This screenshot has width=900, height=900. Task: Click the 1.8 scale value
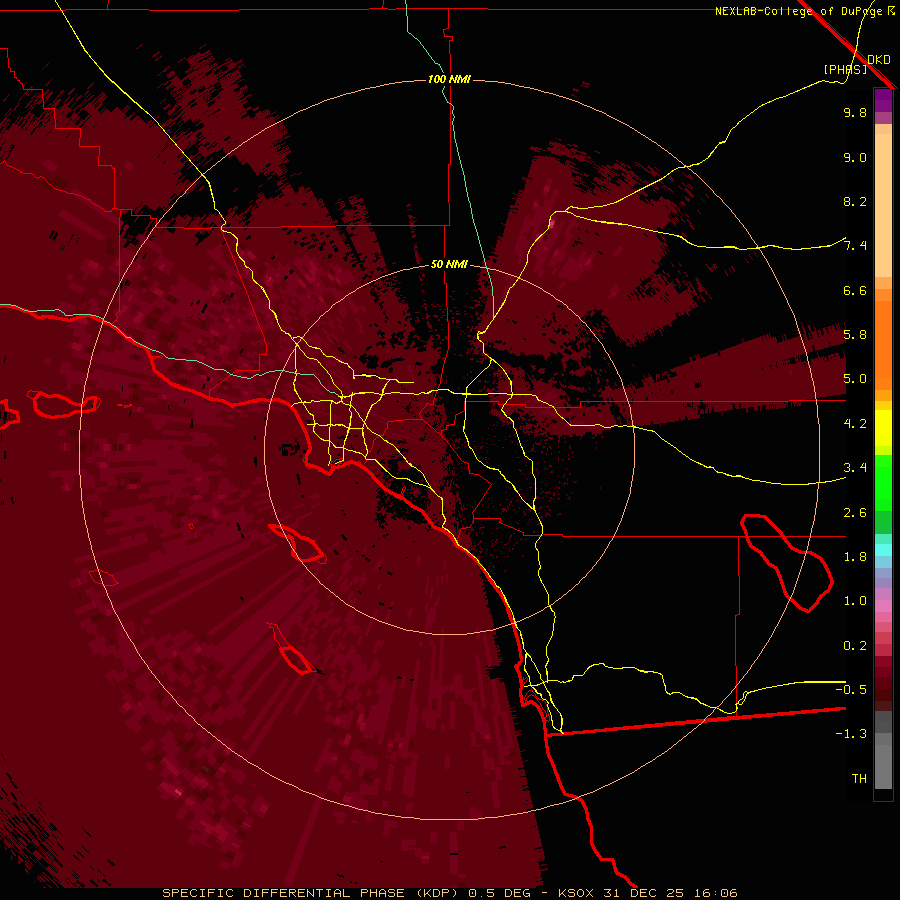tap(855, 557)
